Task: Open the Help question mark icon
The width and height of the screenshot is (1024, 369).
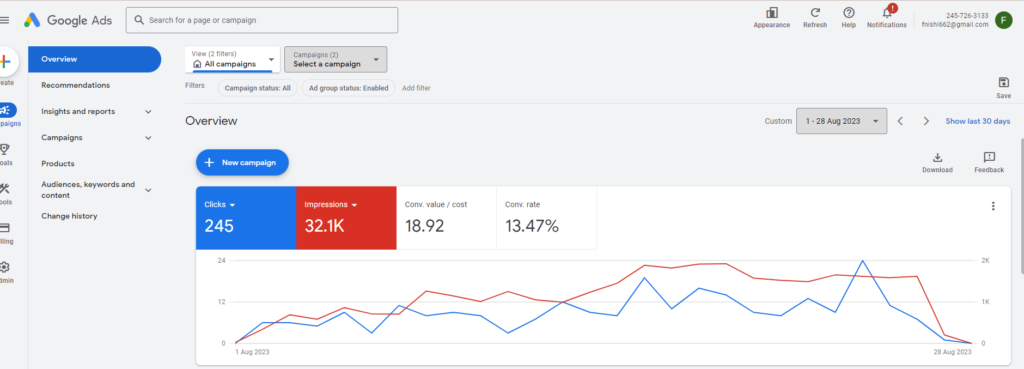Action: [848, 12]
